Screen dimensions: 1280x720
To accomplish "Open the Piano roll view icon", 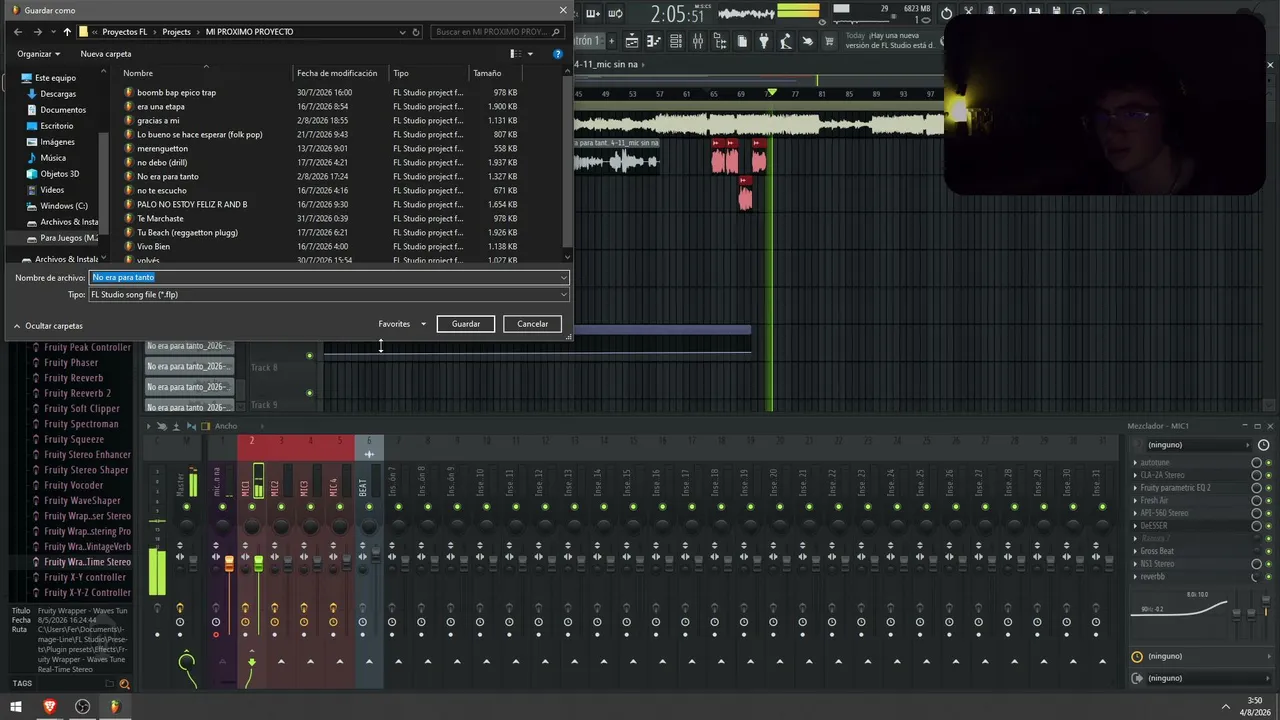I will [654, 41].
